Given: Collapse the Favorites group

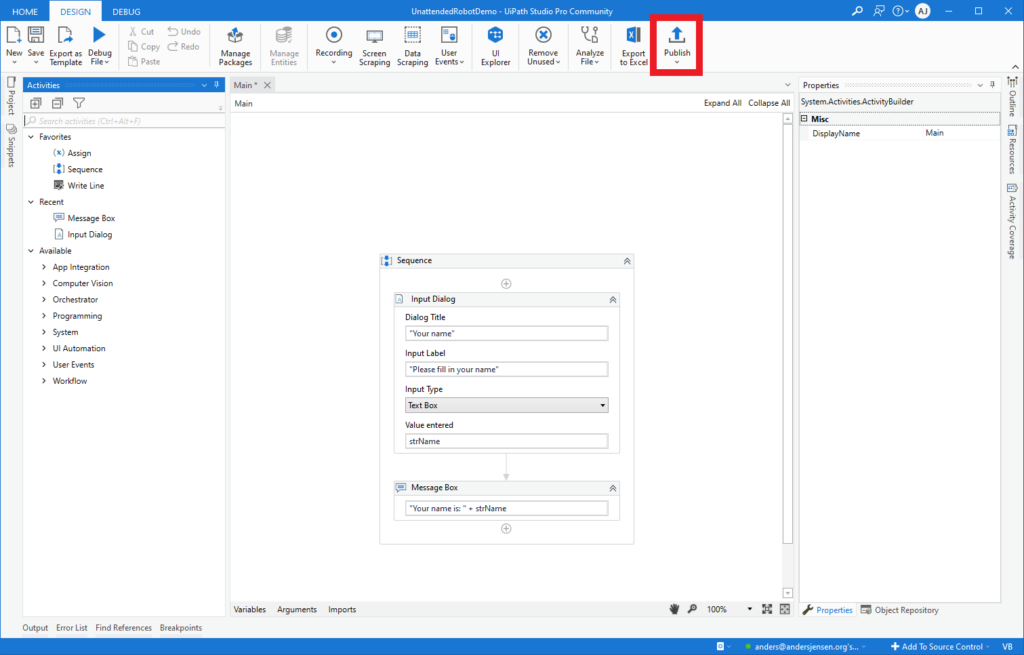Looking at the screenshot, I should coord(31,137).
